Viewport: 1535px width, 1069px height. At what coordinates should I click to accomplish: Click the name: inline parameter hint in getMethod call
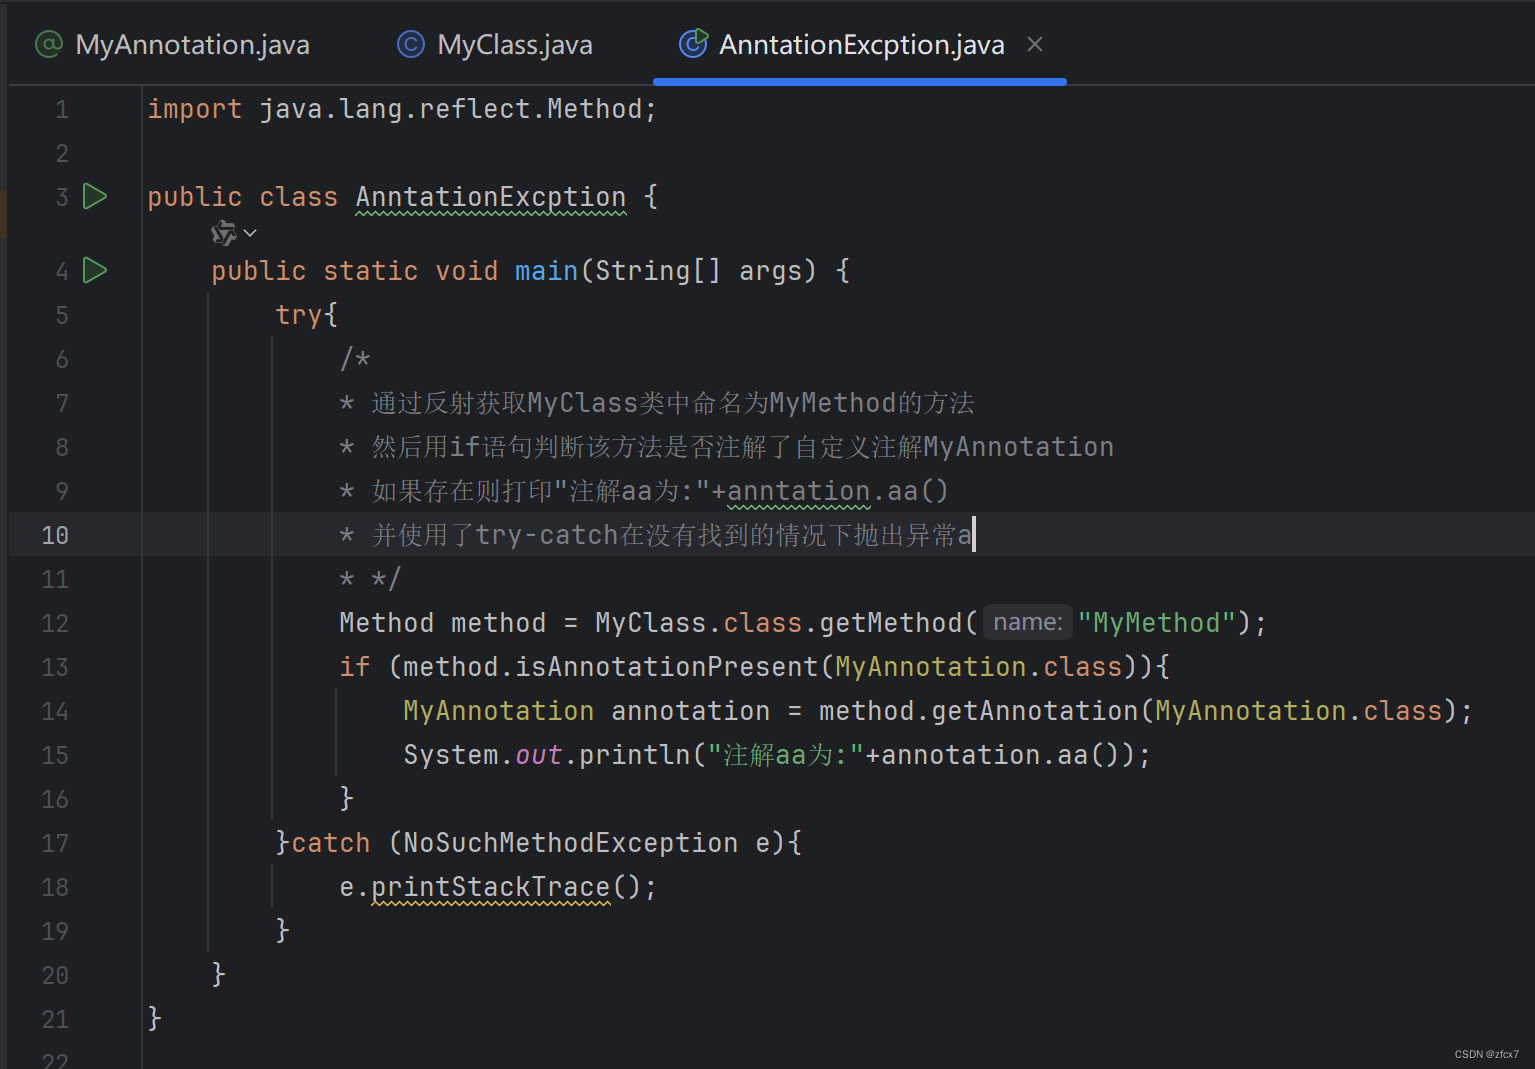1027,621
